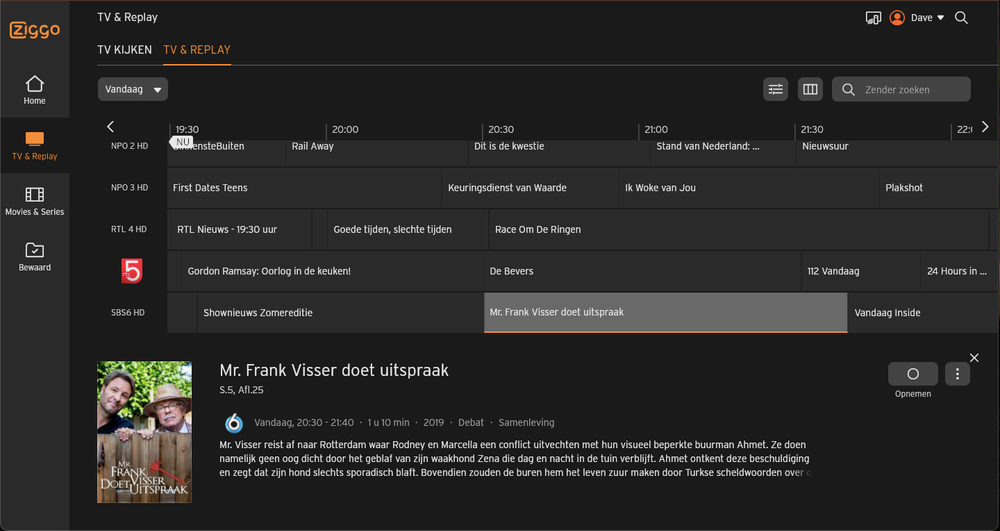Go to Home in the sidebar

coord(34,90)
